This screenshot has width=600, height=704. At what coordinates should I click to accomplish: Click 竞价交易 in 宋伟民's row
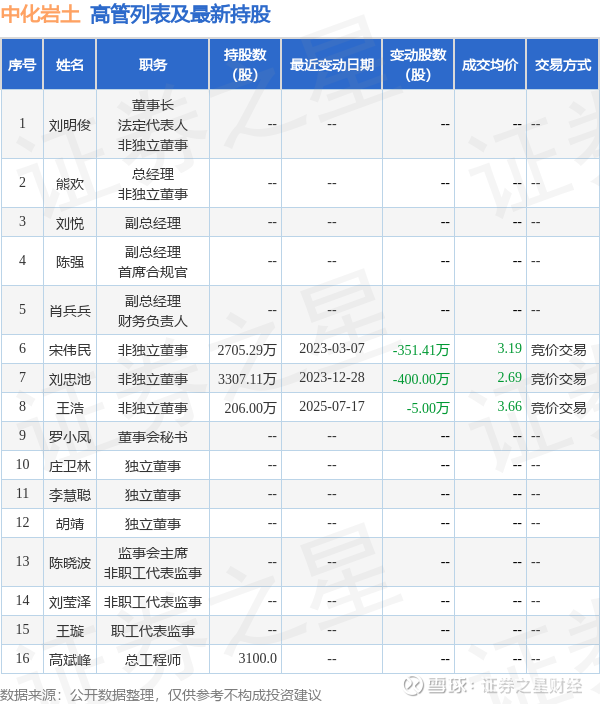[x=559, y=350]
